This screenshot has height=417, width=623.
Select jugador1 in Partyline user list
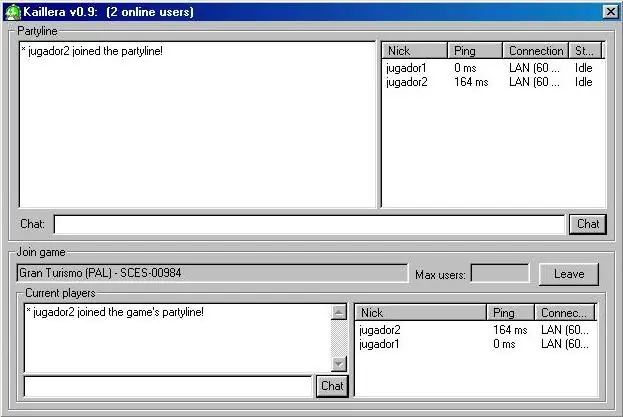[406, 68]
